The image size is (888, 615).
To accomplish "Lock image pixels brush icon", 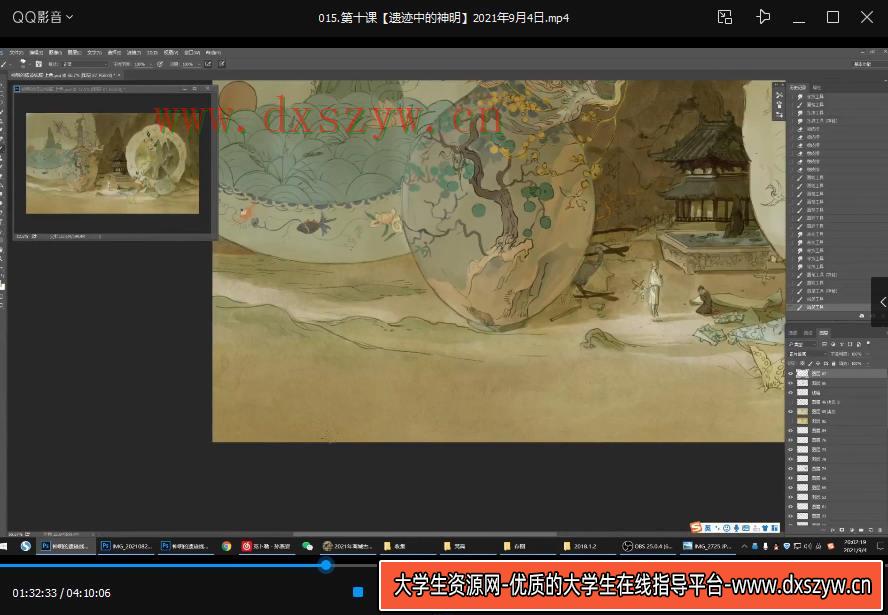I will click(x=810, y=364).
